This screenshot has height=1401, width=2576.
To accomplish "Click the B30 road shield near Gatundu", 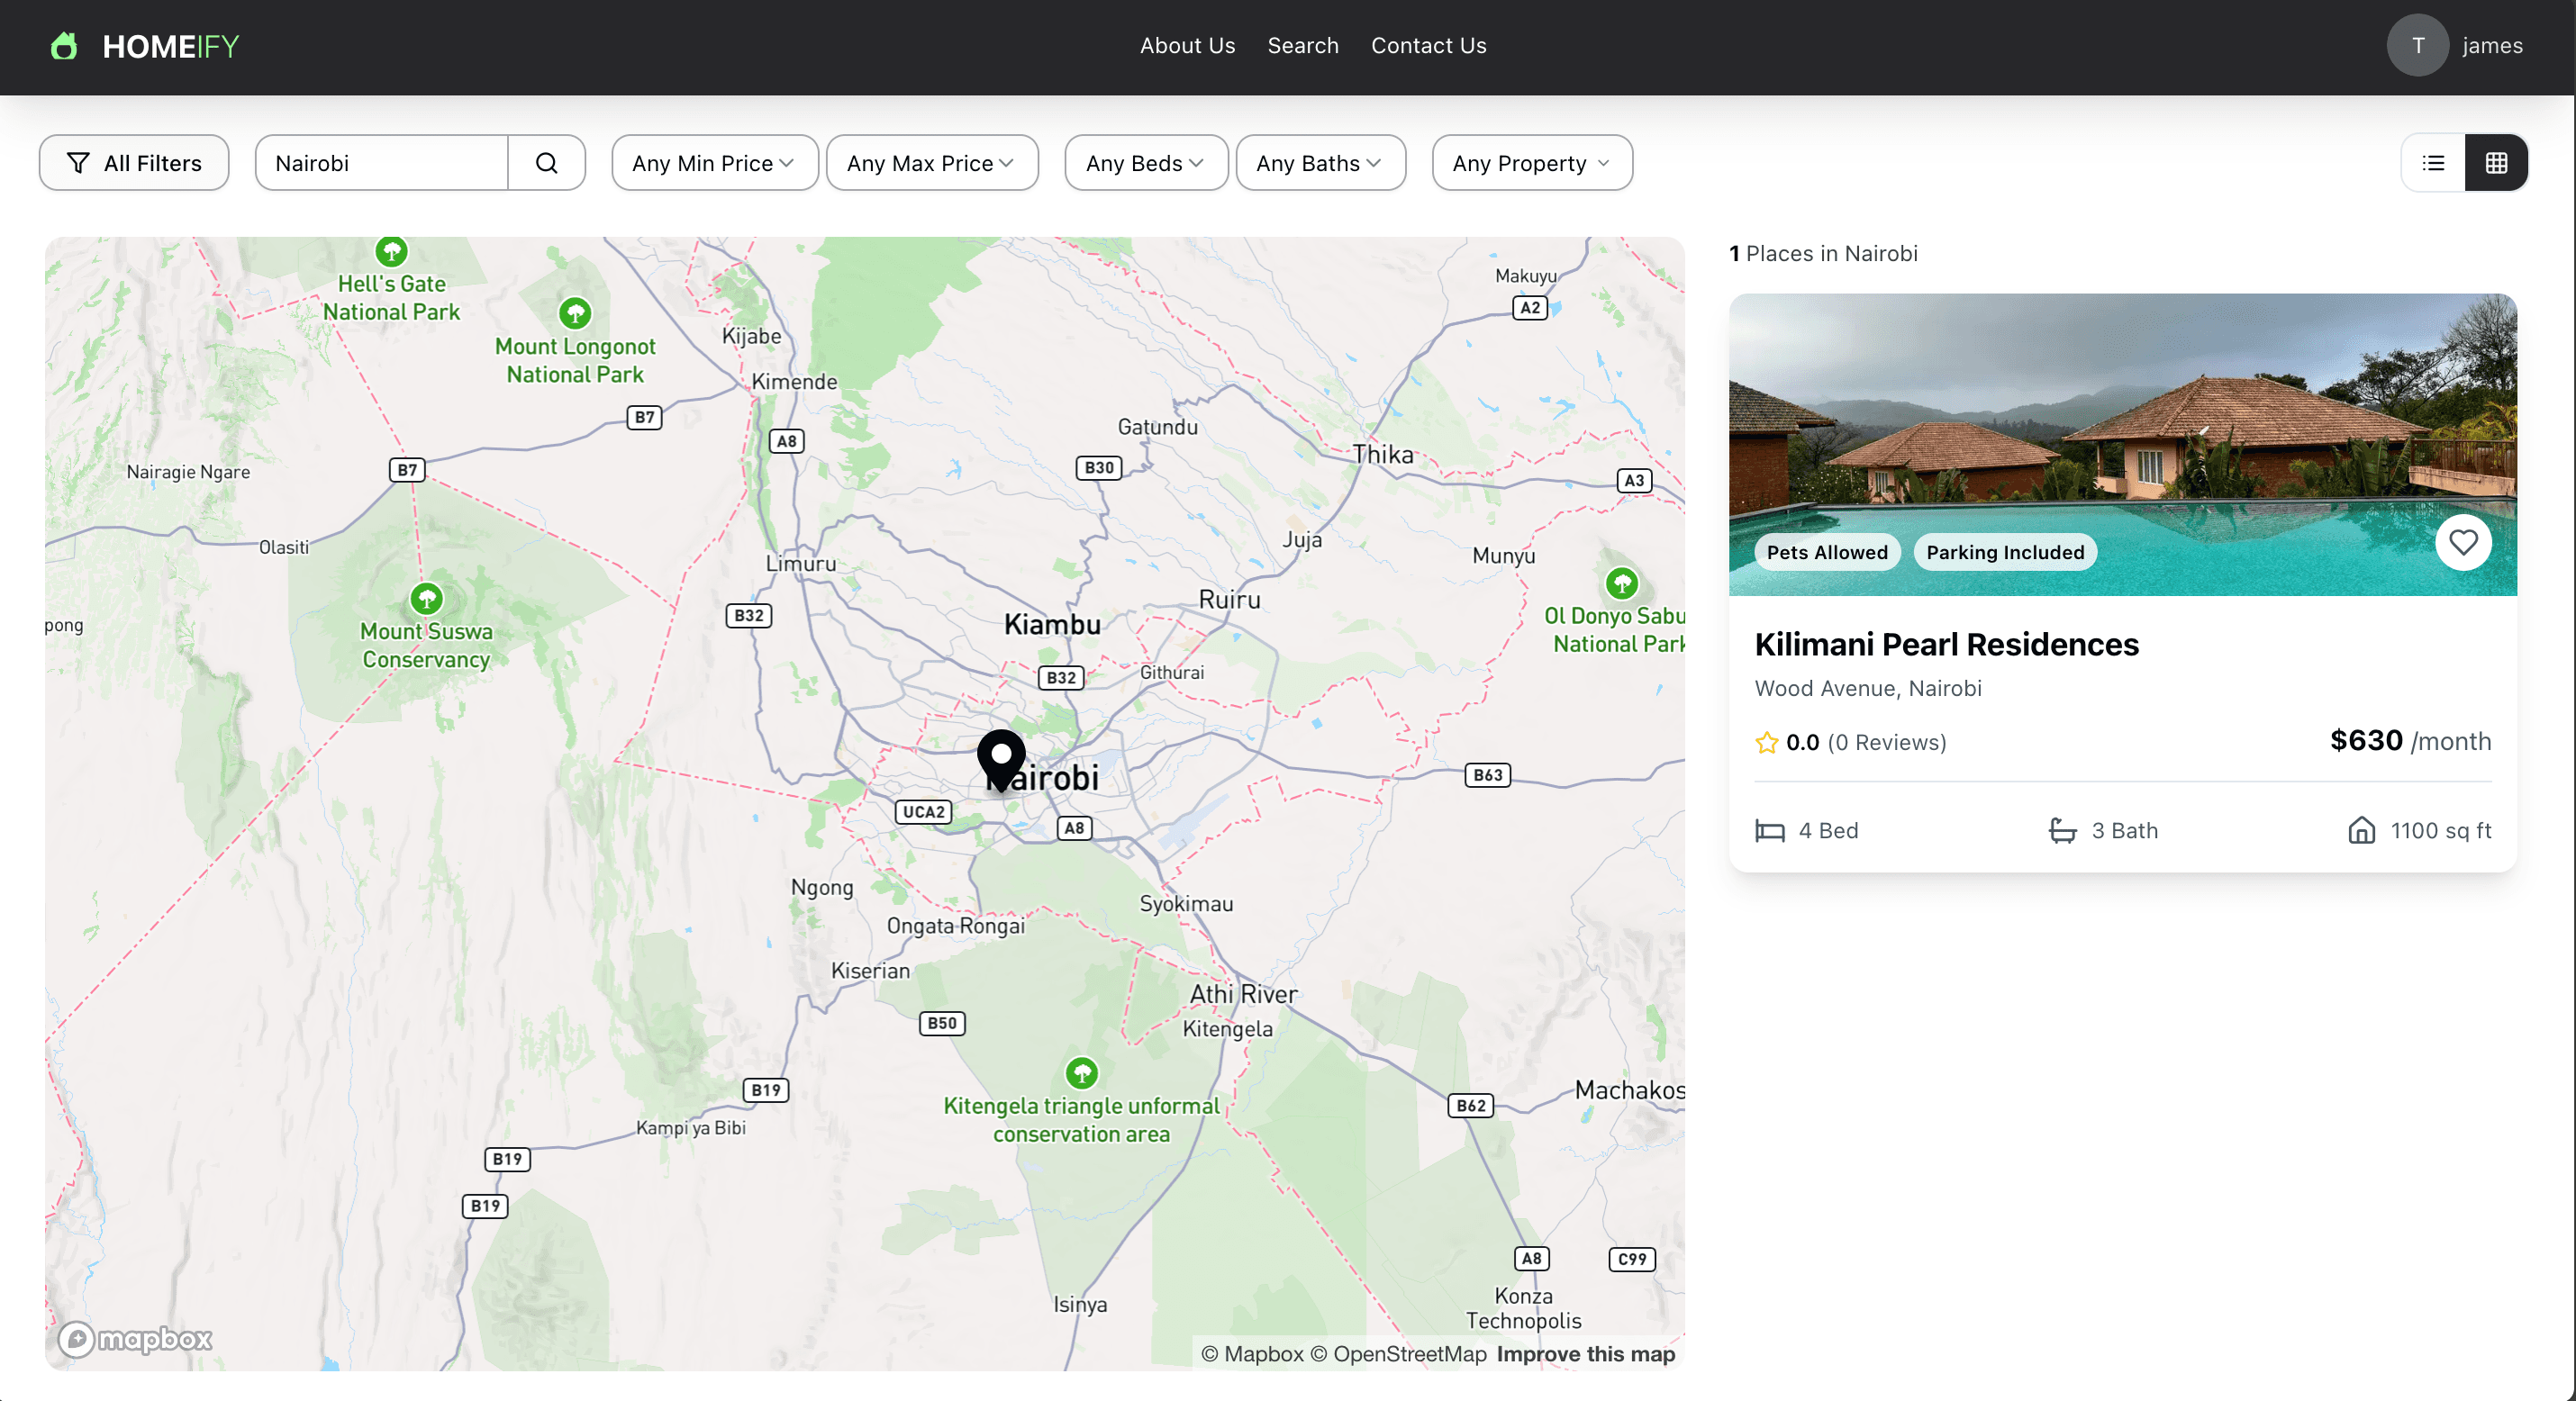I will (1099, 467).
